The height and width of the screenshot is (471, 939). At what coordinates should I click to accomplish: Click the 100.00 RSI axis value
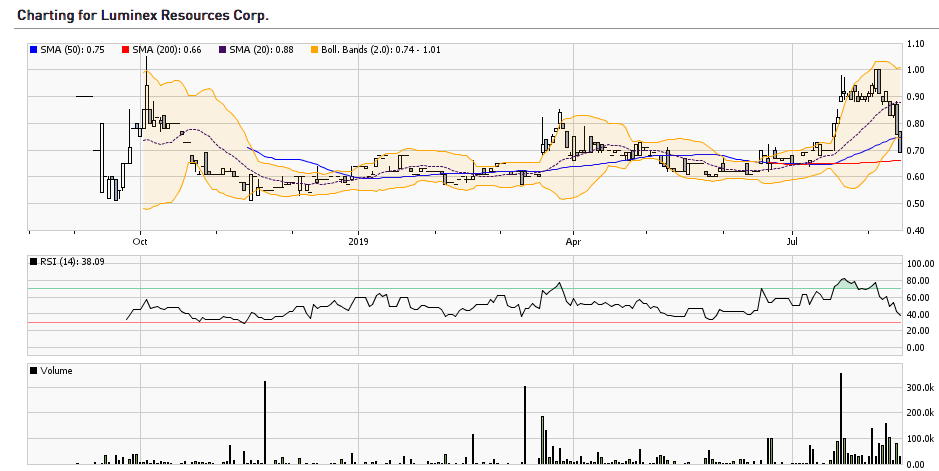click(920, 264)
